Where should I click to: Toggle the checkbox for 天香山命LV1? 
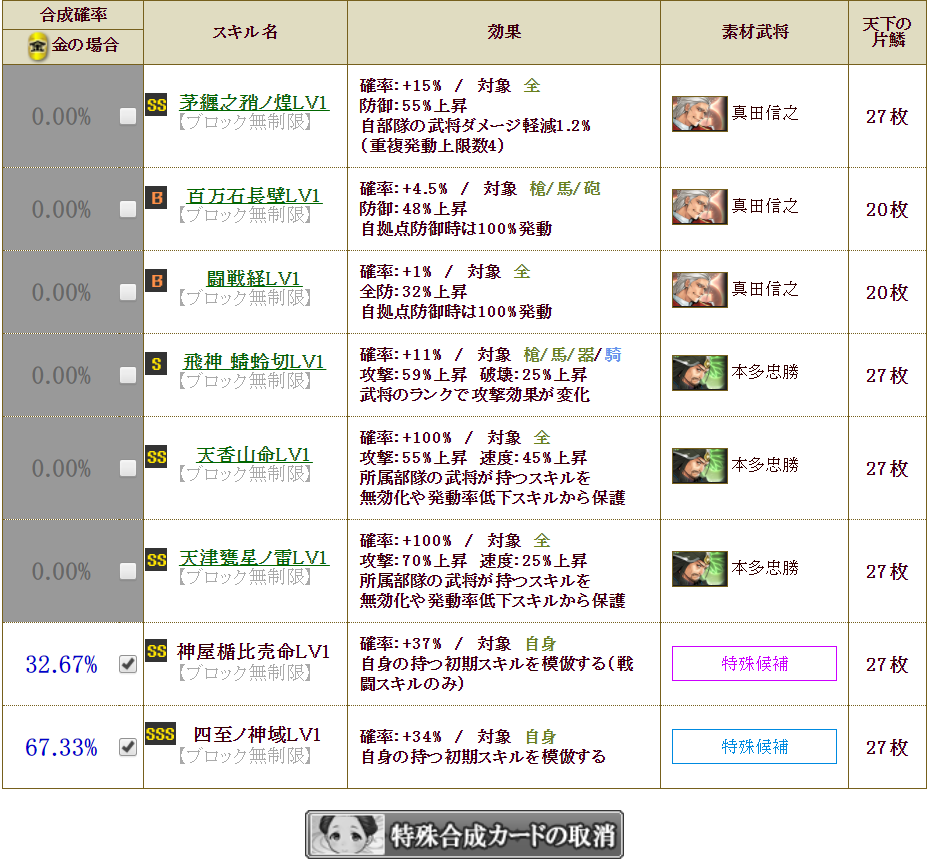pyautogui.click(x=128, y=469)
